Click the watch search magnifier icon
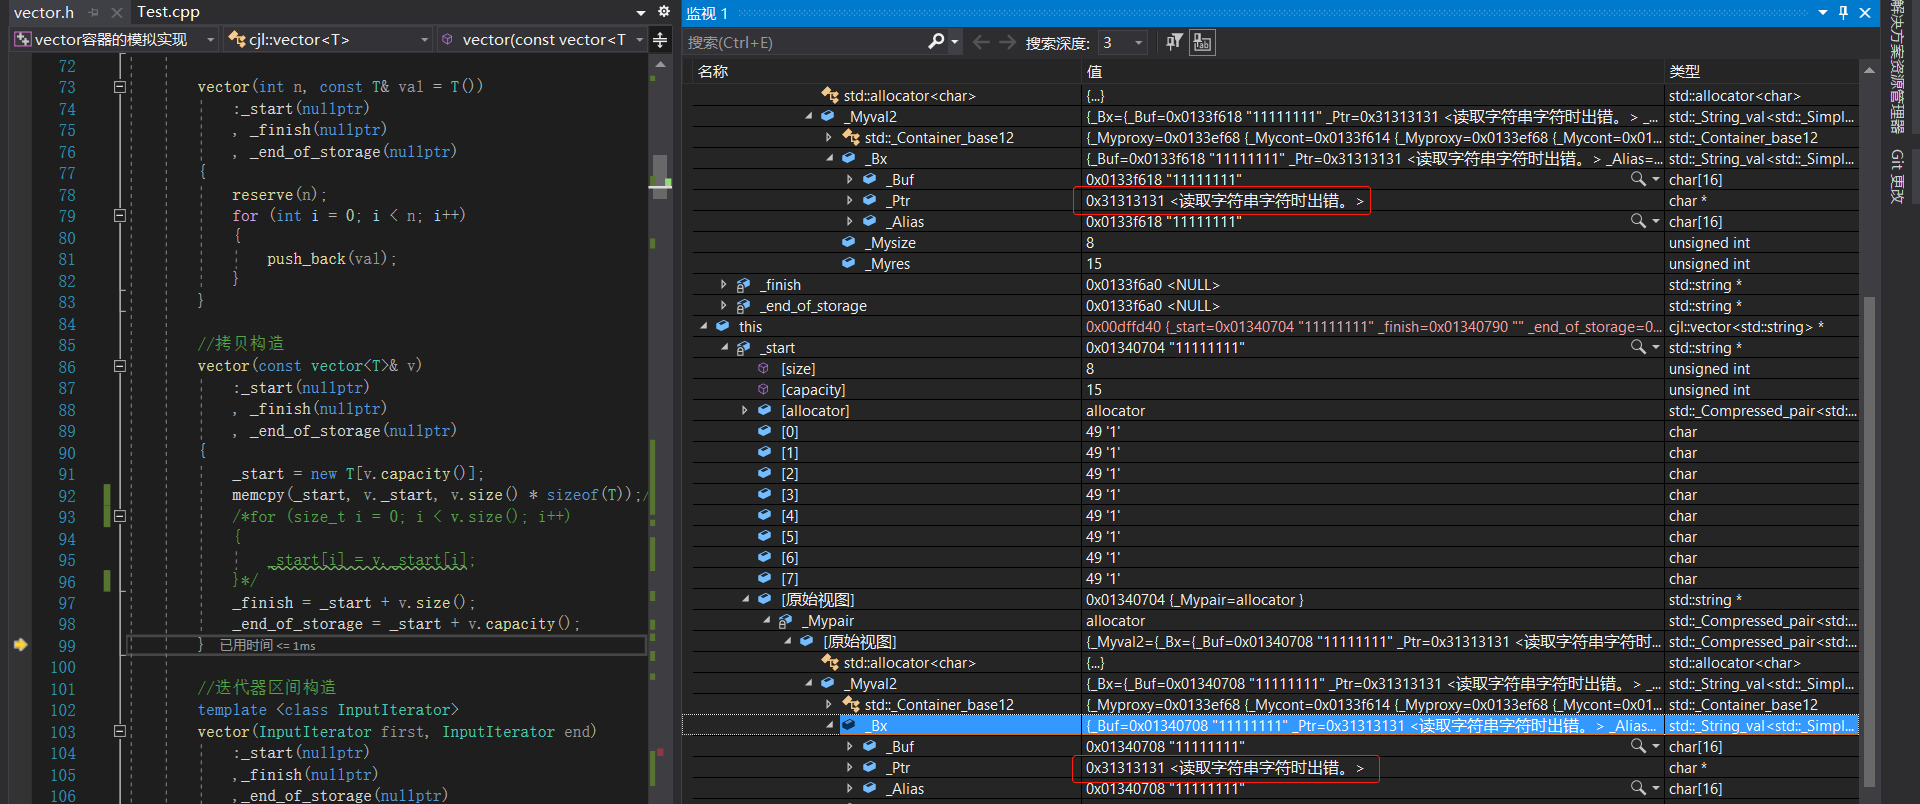Image resolution: width=1920 pixels, height=804 pixels. click(936, 42)
